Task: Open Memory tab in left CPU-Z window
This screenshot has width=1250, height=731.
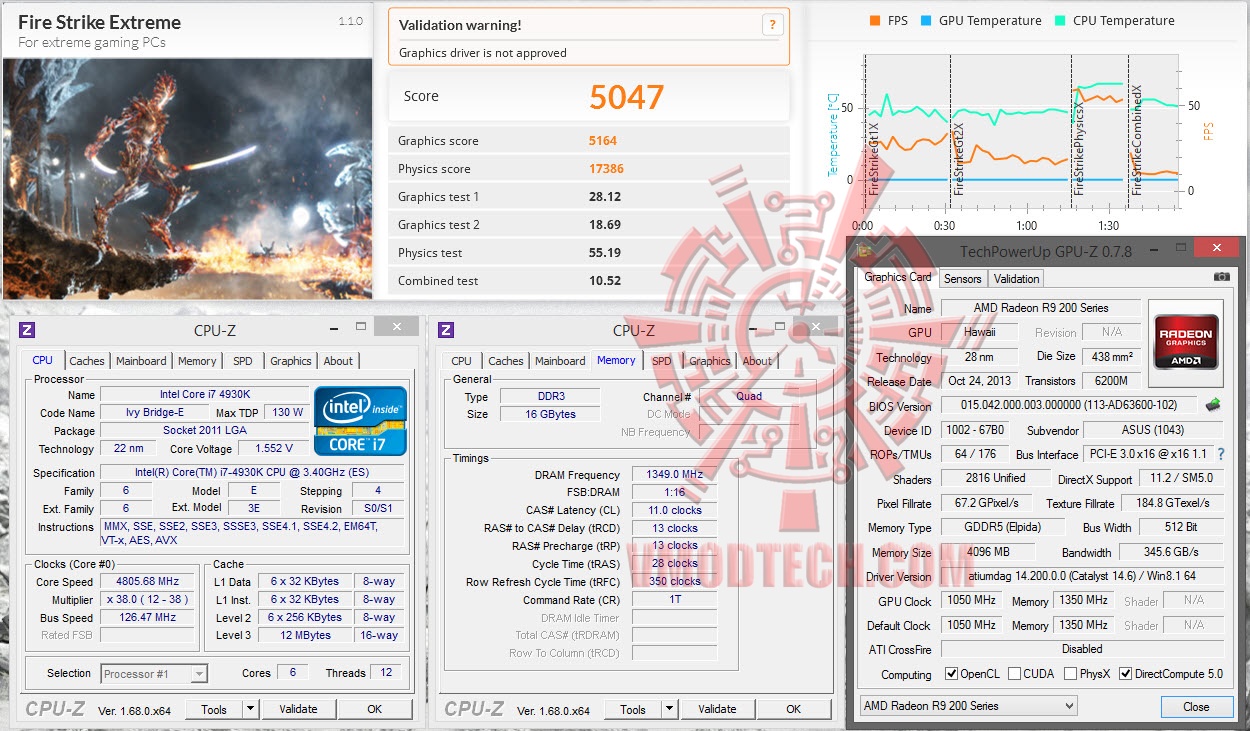Action: click(x=197, y=361)
